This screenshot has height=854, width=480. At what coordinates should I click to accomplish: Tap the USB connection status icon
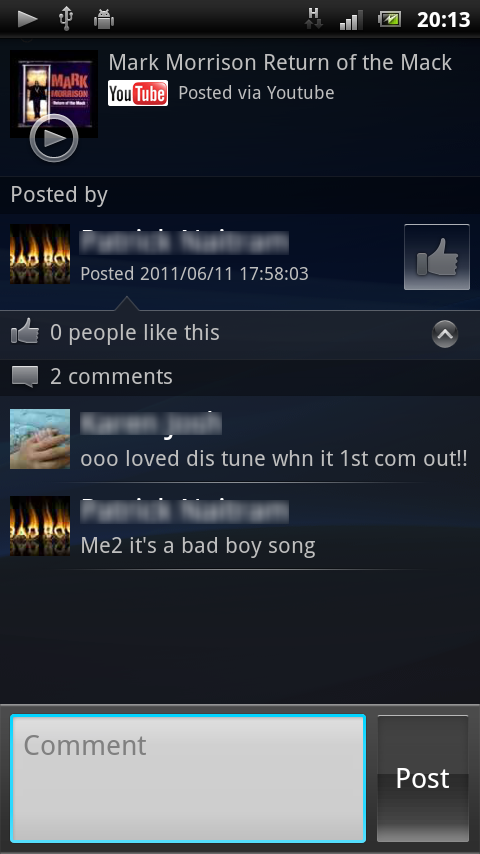coord(65,20)
